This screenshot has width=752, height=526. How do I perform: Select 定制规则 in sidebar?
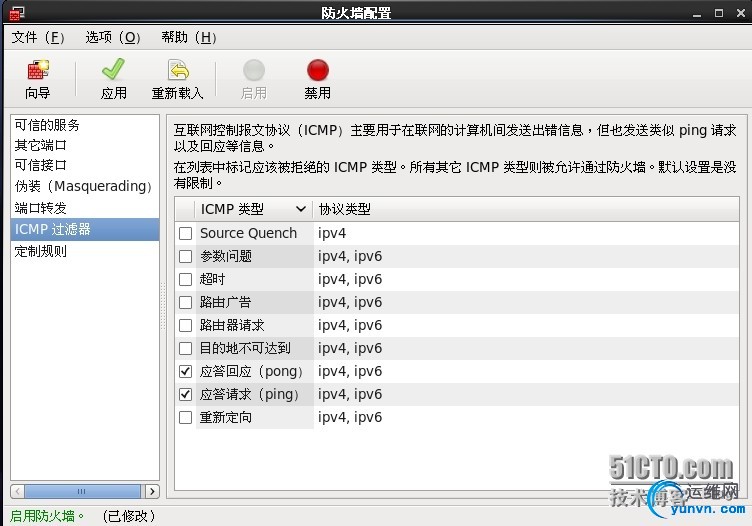point(40,251)
